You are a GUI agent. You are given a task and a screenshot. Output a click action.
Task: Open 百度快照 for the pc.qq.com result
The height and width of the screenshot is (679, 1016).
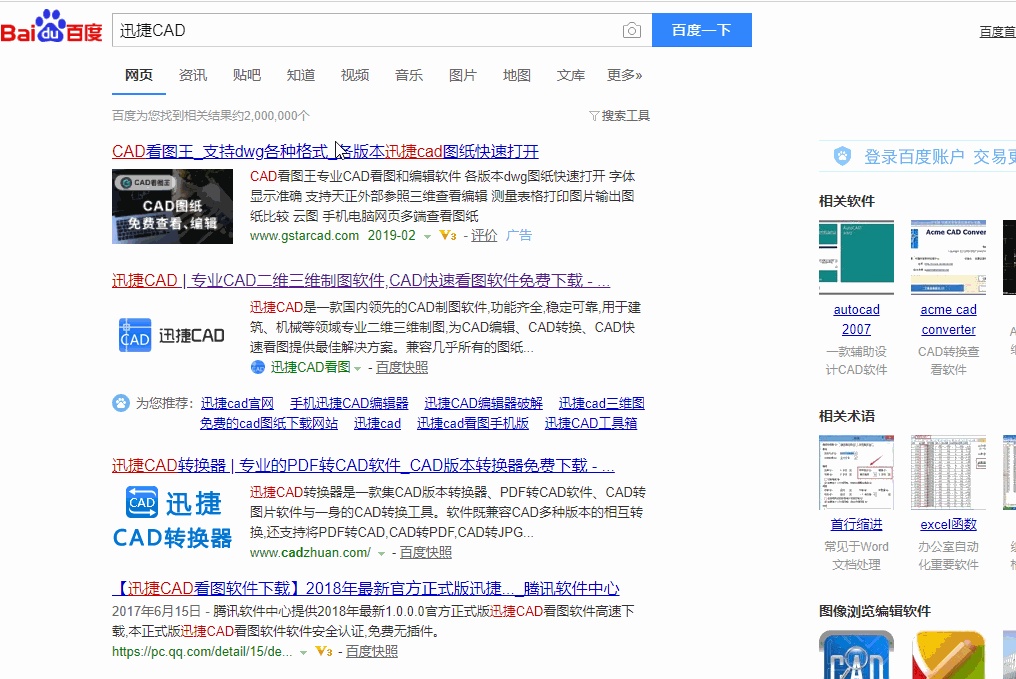372,651
